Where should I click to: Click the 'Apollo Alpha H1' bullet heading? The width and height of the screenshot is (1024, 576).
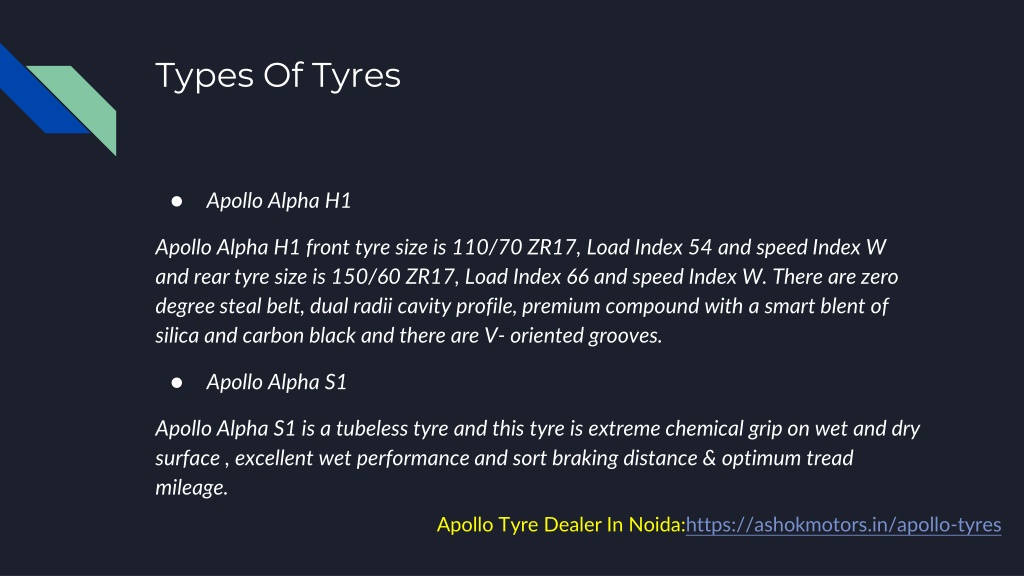[x=279, y=200]
